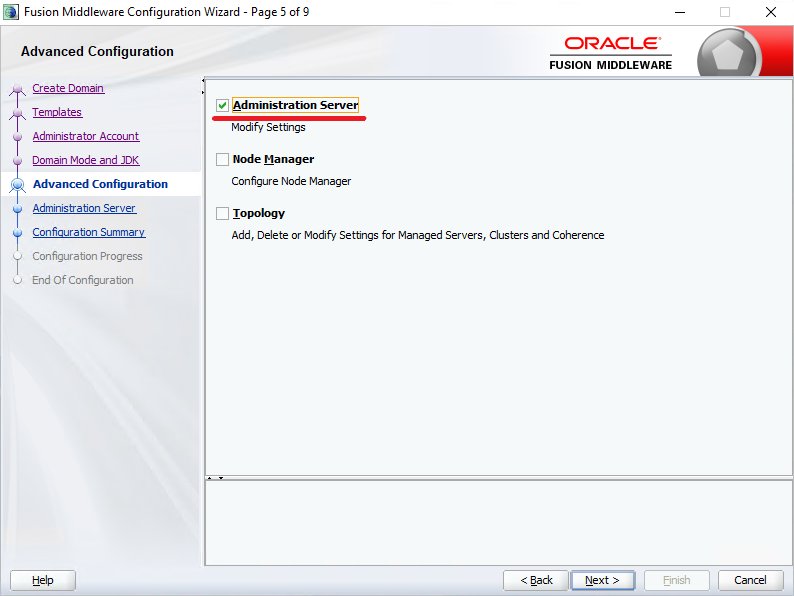Proceed with the Next button

[603, 580]
